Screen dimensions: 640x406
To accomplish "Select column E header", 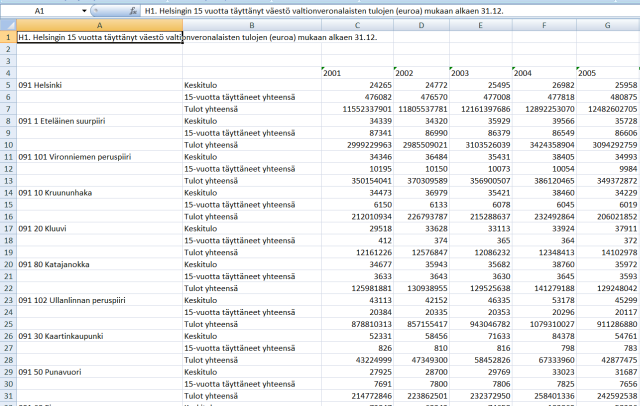I will pyautogui.click(x=480, y=25).
